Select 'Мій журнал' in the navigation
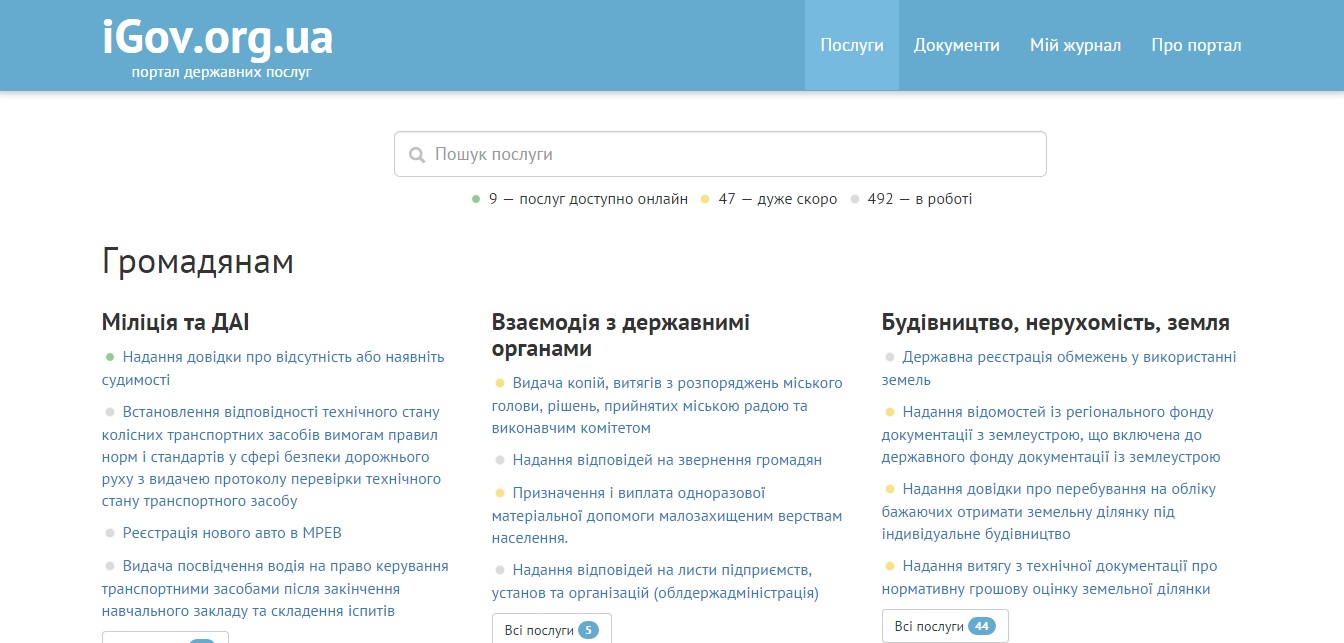 click(x=1075, y=44)
